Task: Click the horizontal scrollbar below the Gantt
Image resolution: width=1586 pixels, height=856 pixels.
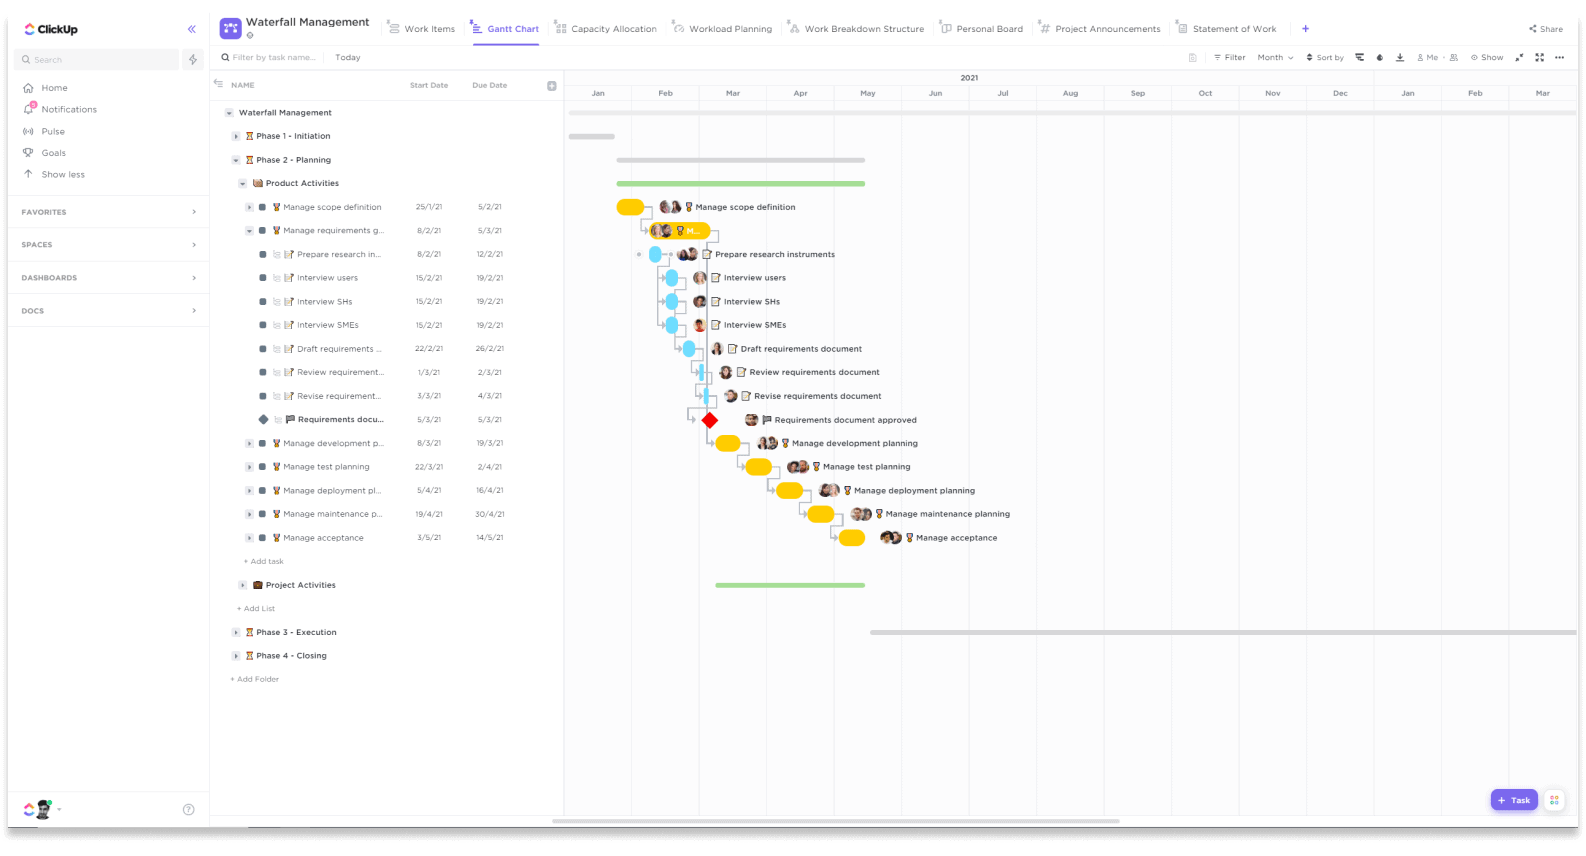Action: pos(835,822)
